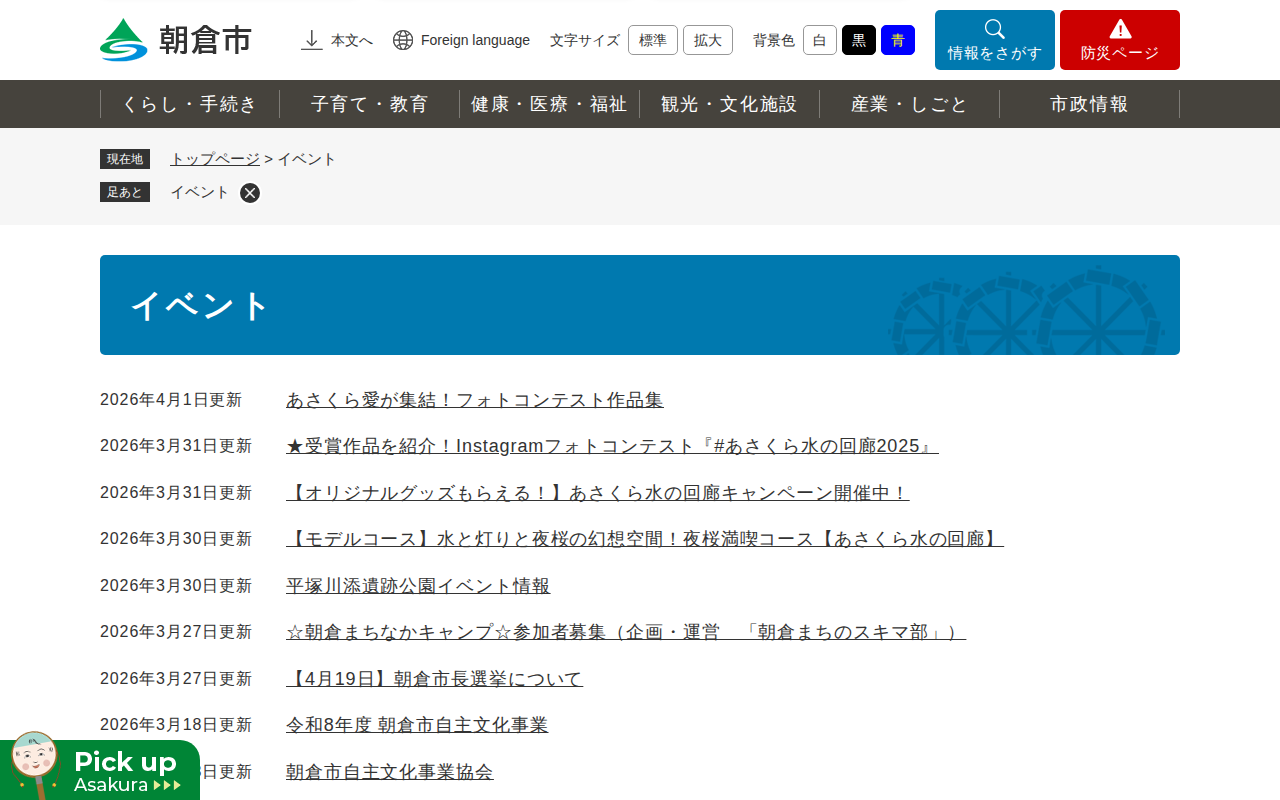Open 朝倉まちなかキャンプ参加者募集 link
1280x800 pixels.
coord(626,632)
